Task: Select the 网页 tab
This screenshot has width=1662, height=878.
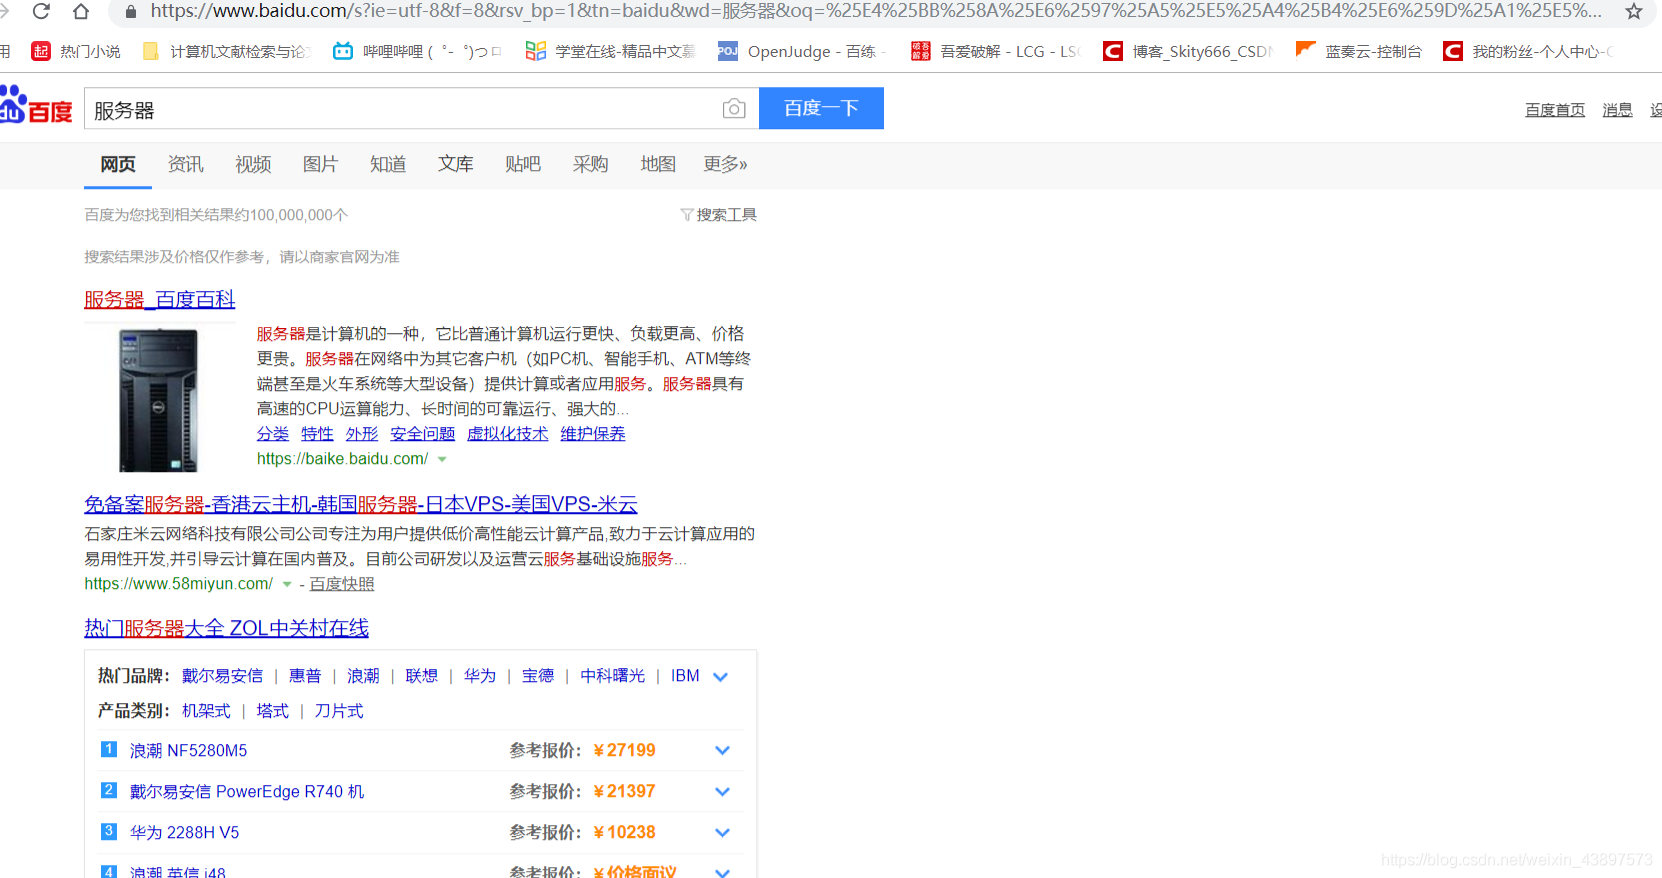Action: 118,164
